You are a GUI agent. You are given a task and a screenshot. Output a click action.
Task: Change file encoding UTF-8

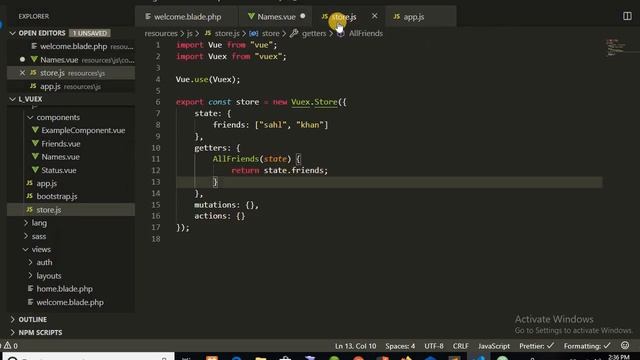(x=433, y=346)
